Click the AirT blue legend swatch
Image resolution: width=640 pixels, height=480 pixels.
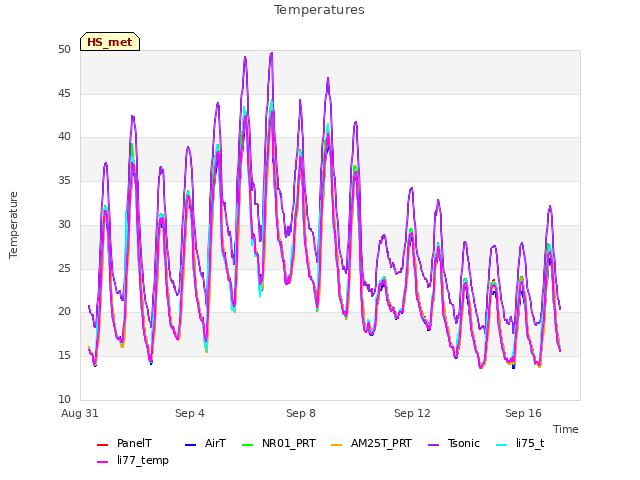point(191,445)
